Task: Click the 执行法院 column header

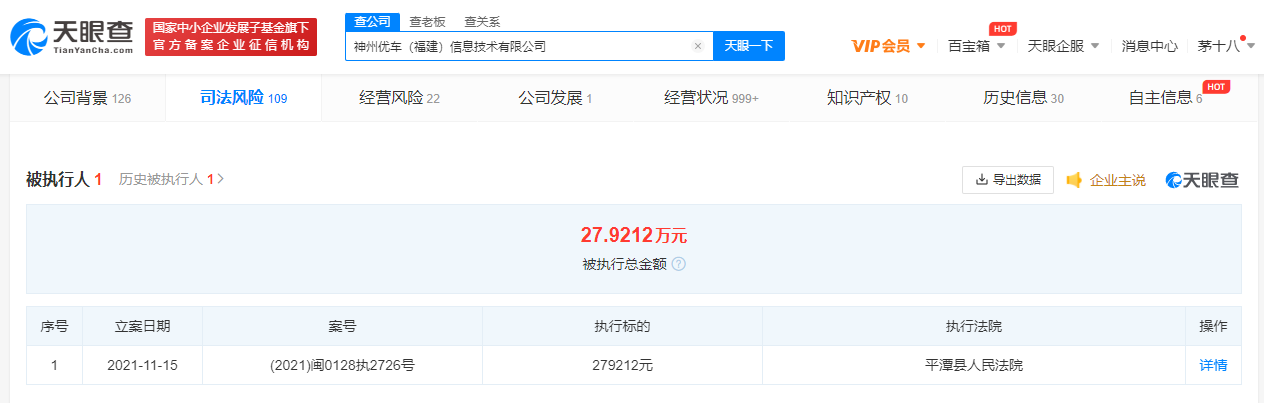Action: point(974,326)
